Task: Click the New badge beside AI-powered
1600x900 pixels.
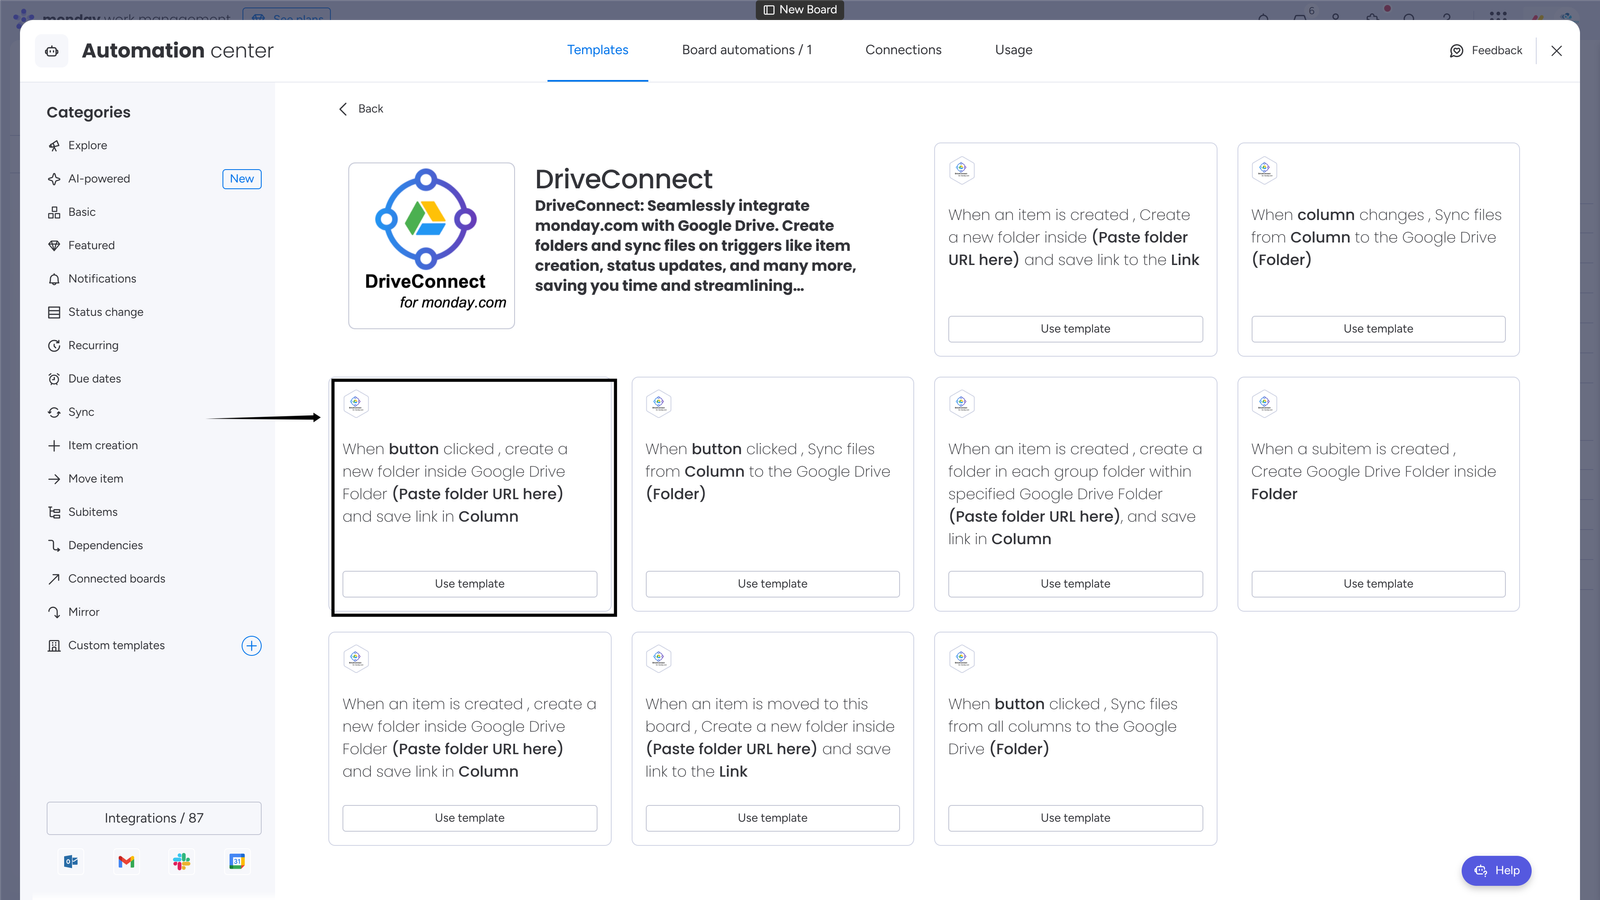Action: coord(242,179)
